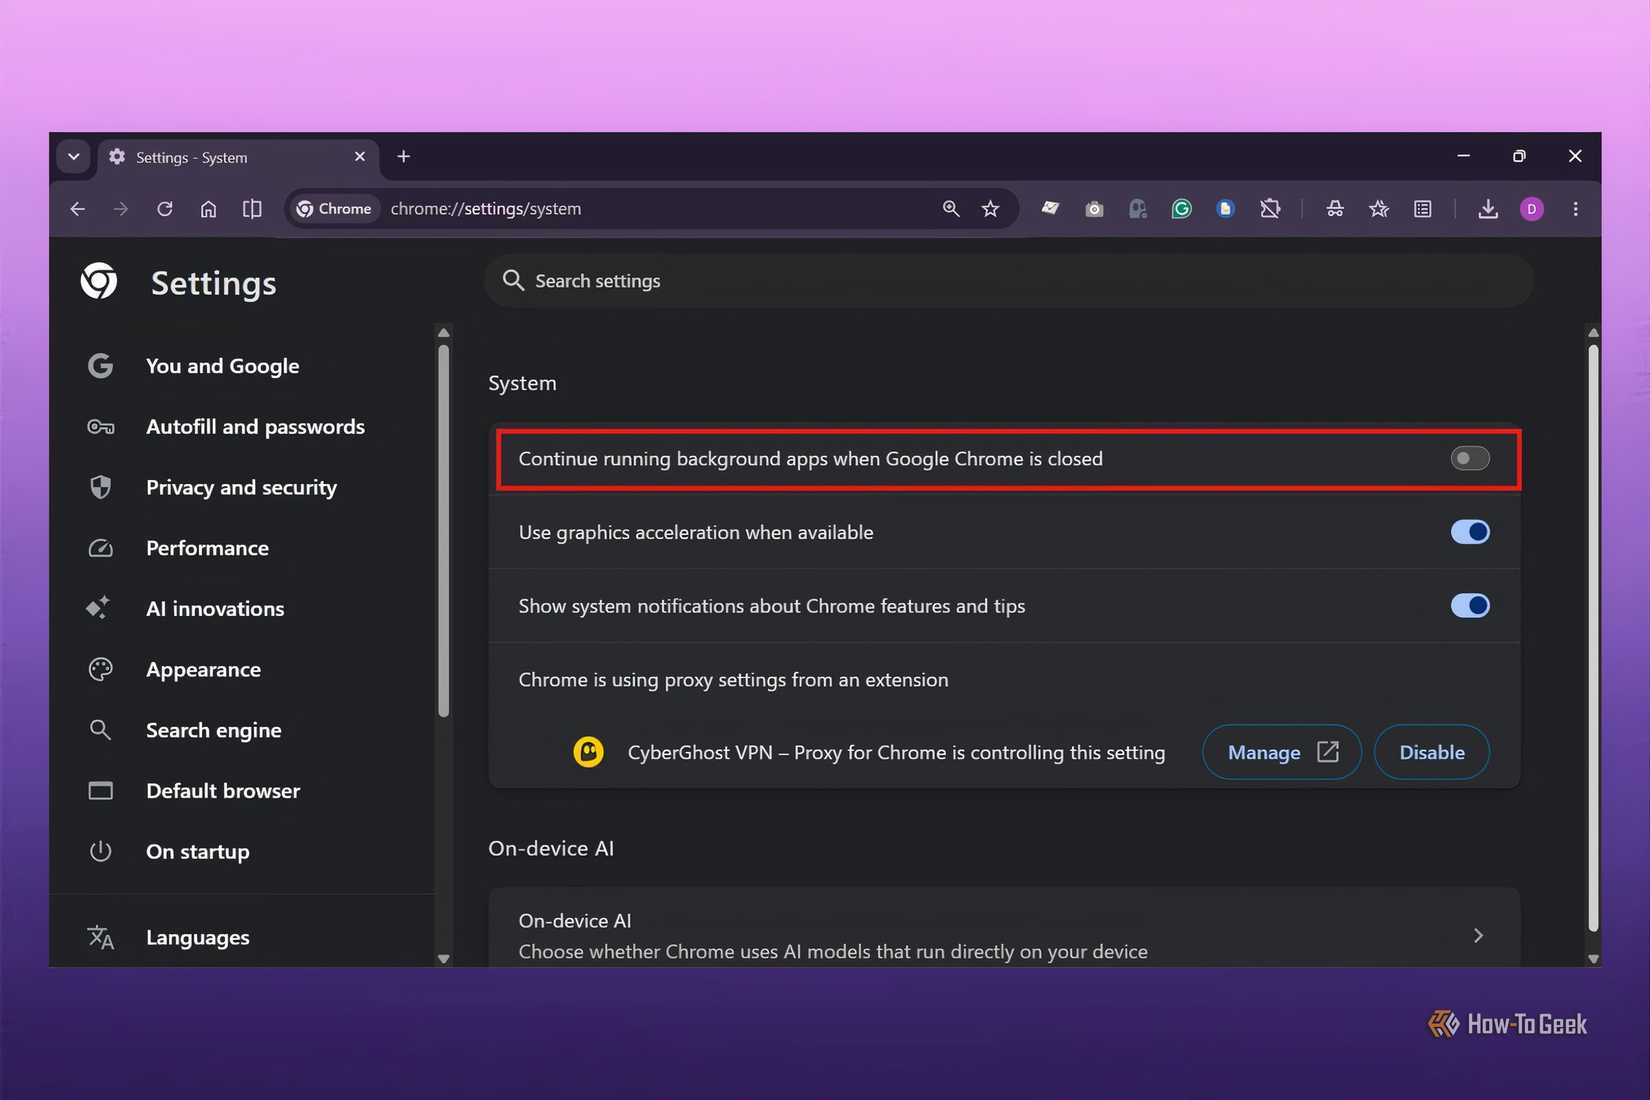
Task: Open Privacy and security section
Action: [x=240, y=488]
